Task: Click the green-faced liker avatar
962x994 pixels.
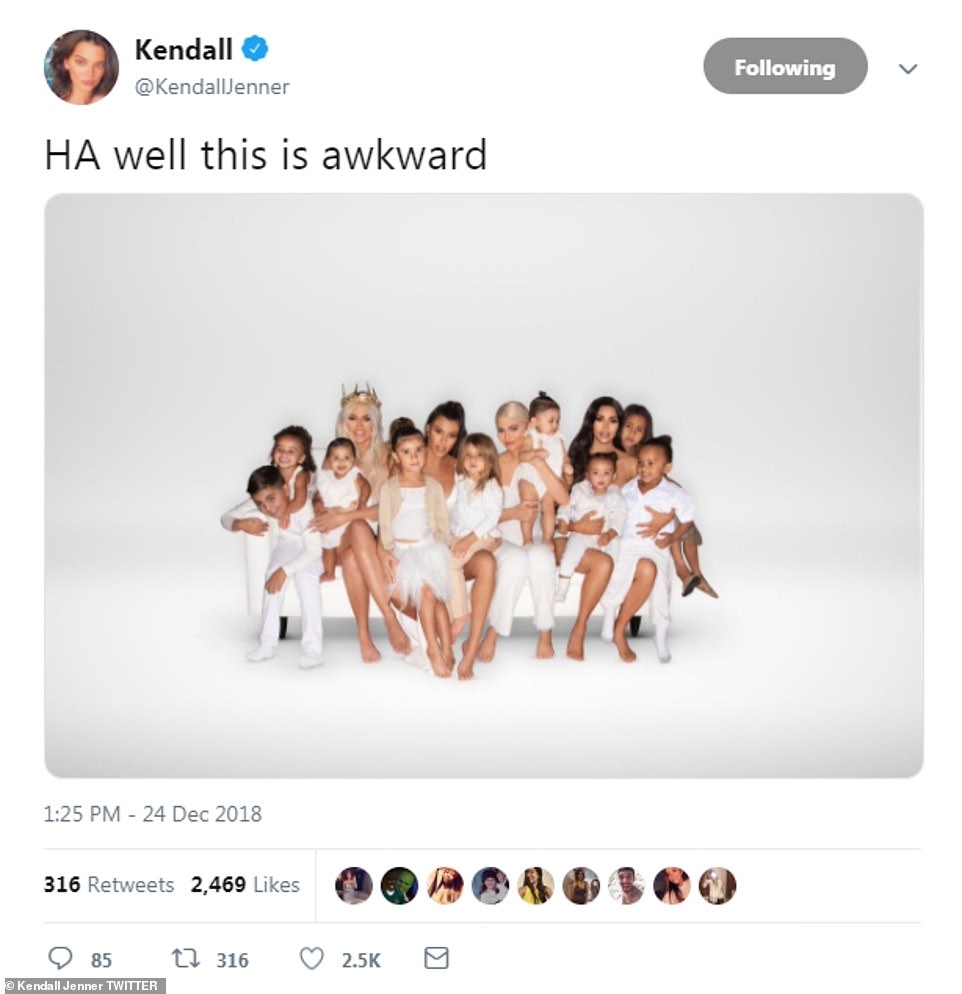Action: point(399,885)
